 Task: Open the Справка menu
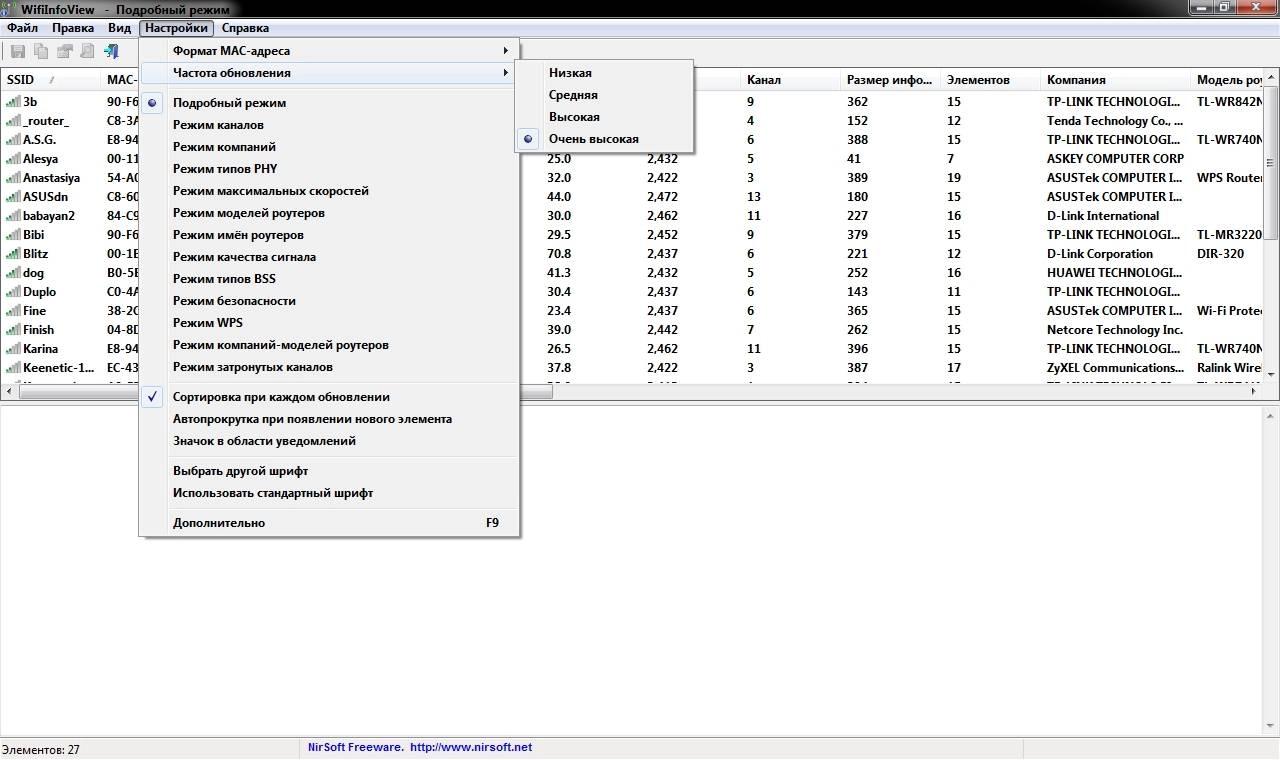(245, 28)
